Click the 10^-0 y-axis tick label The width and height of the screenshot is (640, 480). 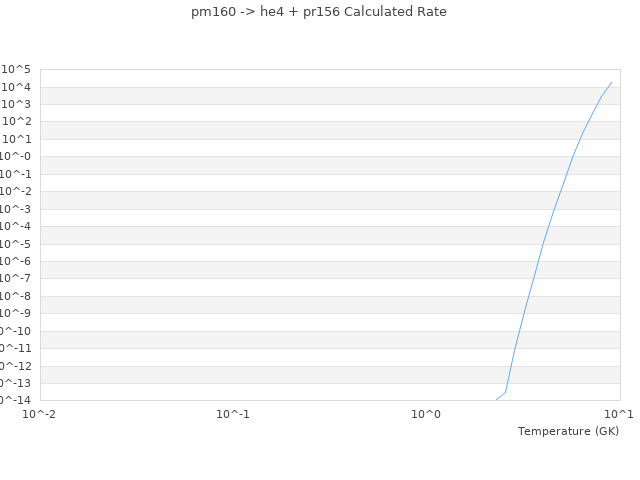click(16, 156)
